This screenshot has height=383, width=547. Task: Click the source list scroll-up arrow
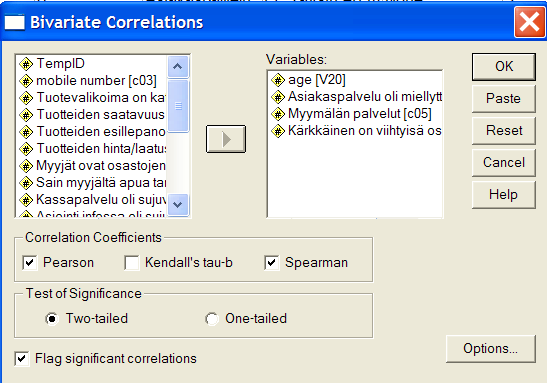pyautogui.click(x=178, y=66)
